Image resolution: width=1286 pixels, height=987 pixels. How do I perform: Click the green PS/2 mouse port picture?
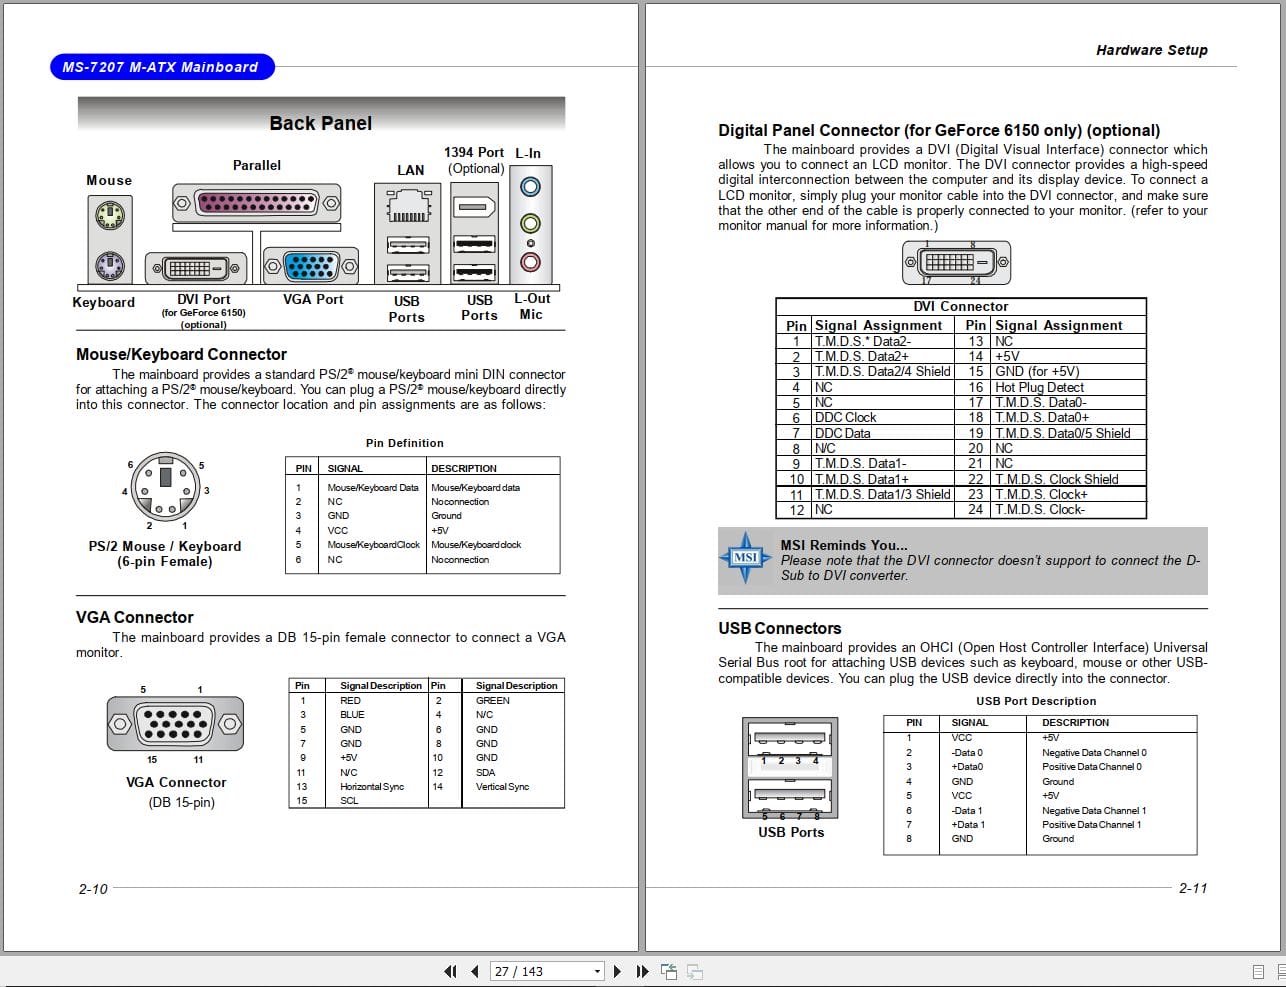110,214
